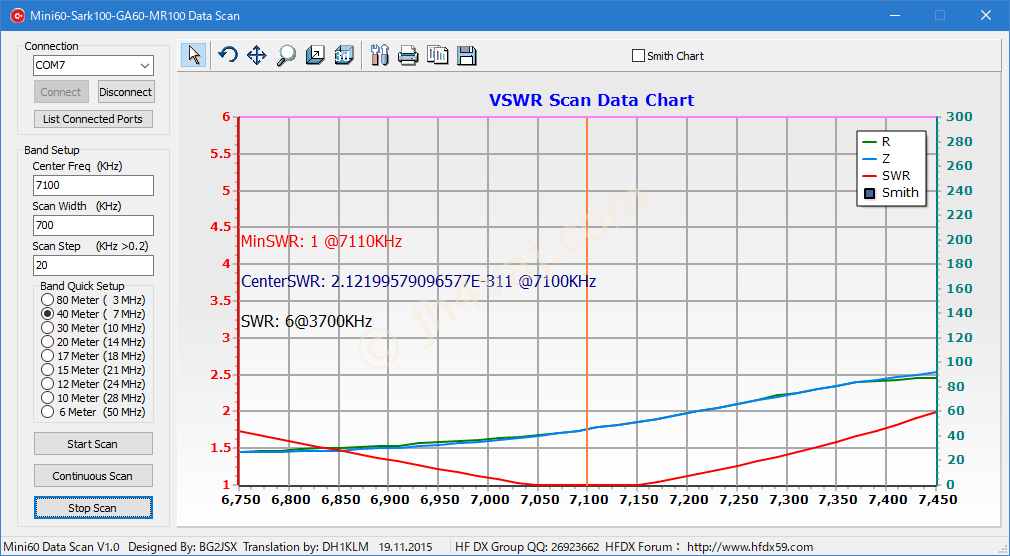1010x556 pixels.
Task: Open chart editor tools icon
Action: (380, 55)
